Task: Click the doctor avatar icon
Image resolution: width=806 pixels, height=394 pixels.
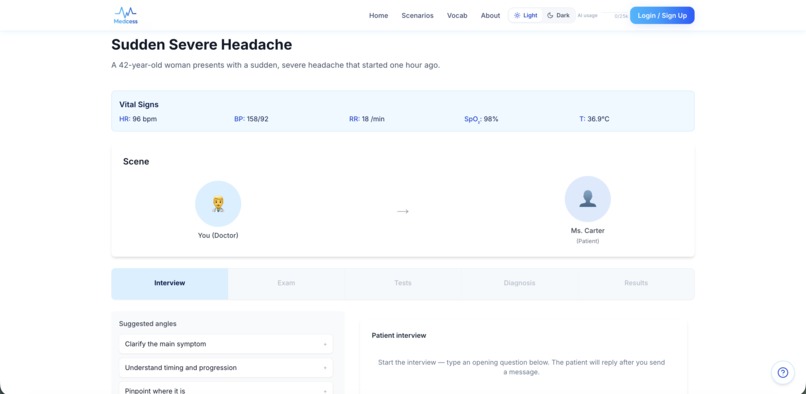Action: coord(218,204)
